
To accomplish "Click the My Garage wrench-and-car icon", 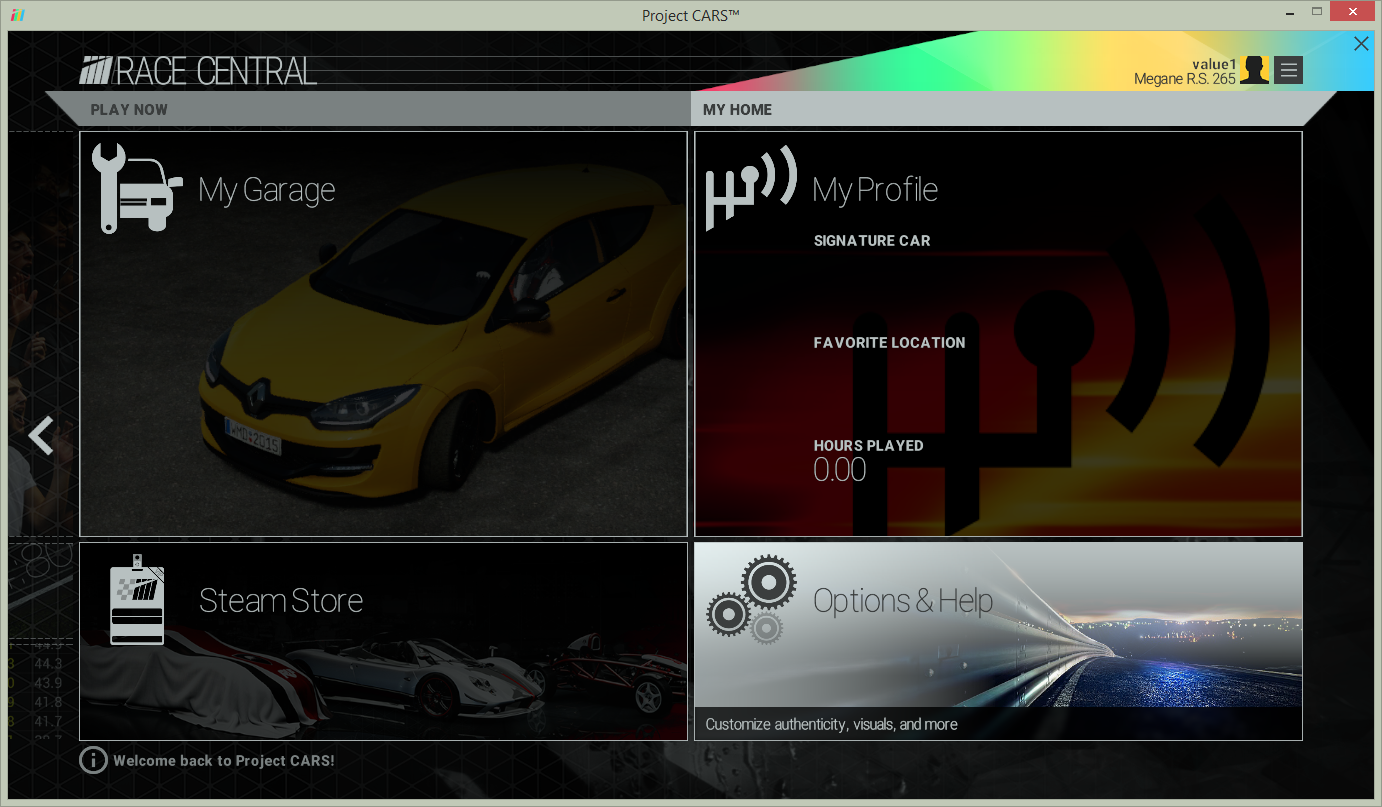I will tap(137, 188).
